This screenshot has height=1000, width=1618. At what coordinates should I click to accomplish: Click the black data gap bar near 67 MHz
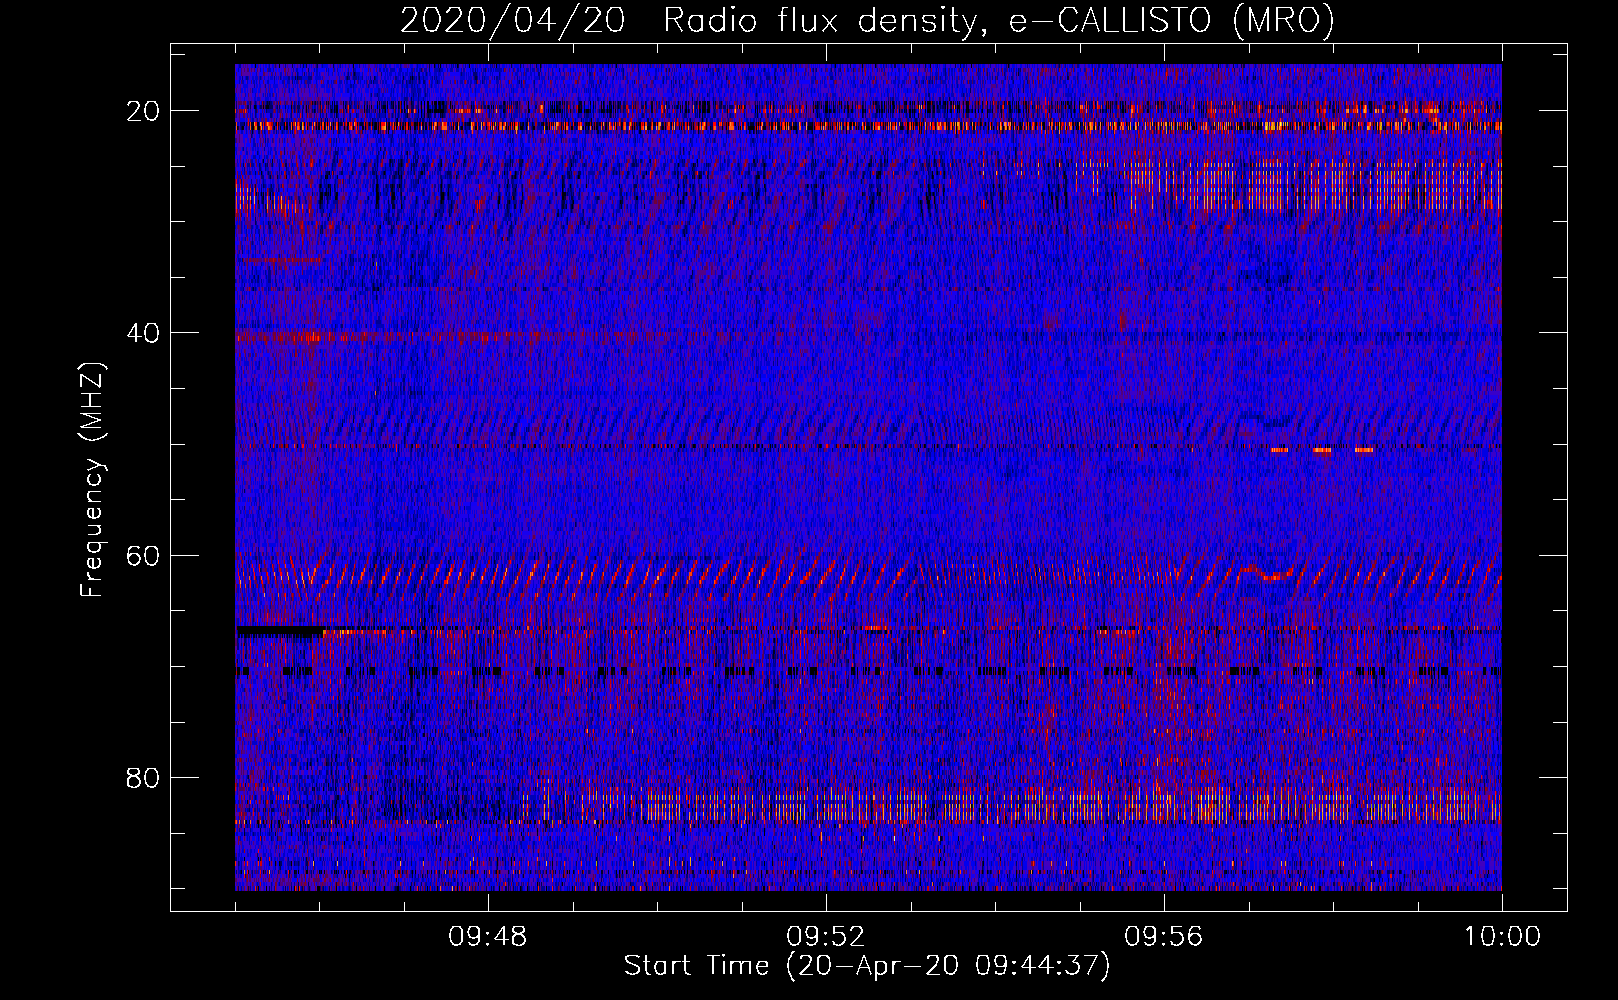tap(281, 631)
